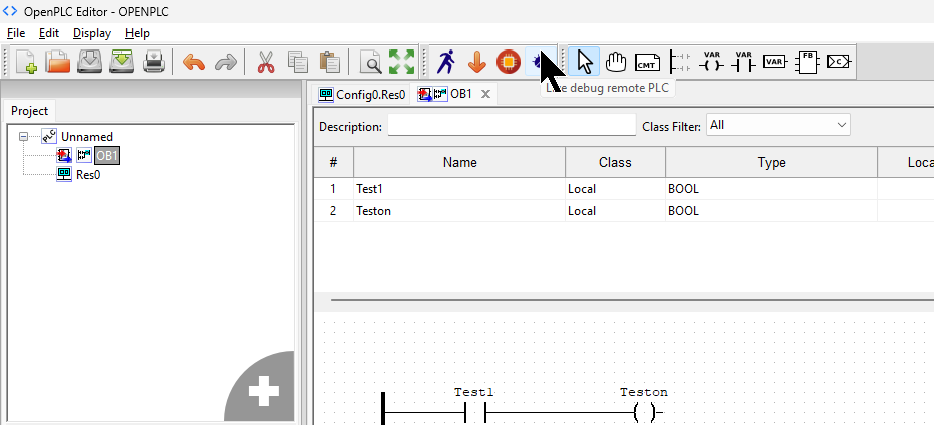Add a comment with the CMT tool

(648, 62)
